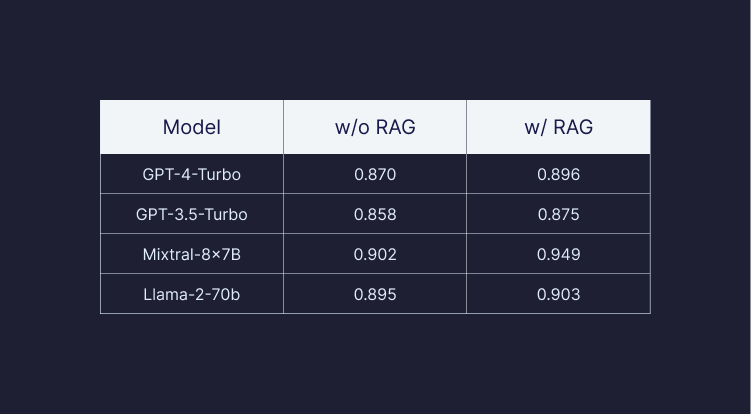The image size is (751, 414).
Task: Click the 0.949 score cell
Action: 558,254
